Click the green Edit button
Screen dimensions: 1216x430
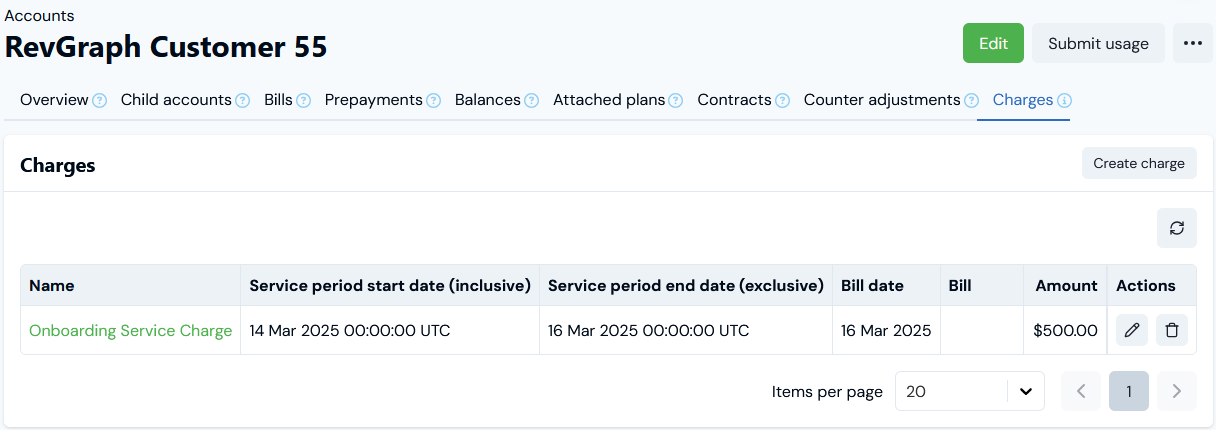(x=993, y=44)
